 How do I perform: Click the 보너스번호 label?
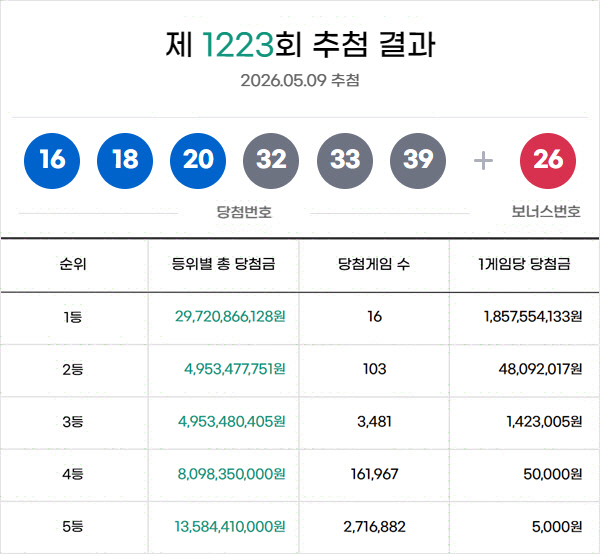pos(546,211)
